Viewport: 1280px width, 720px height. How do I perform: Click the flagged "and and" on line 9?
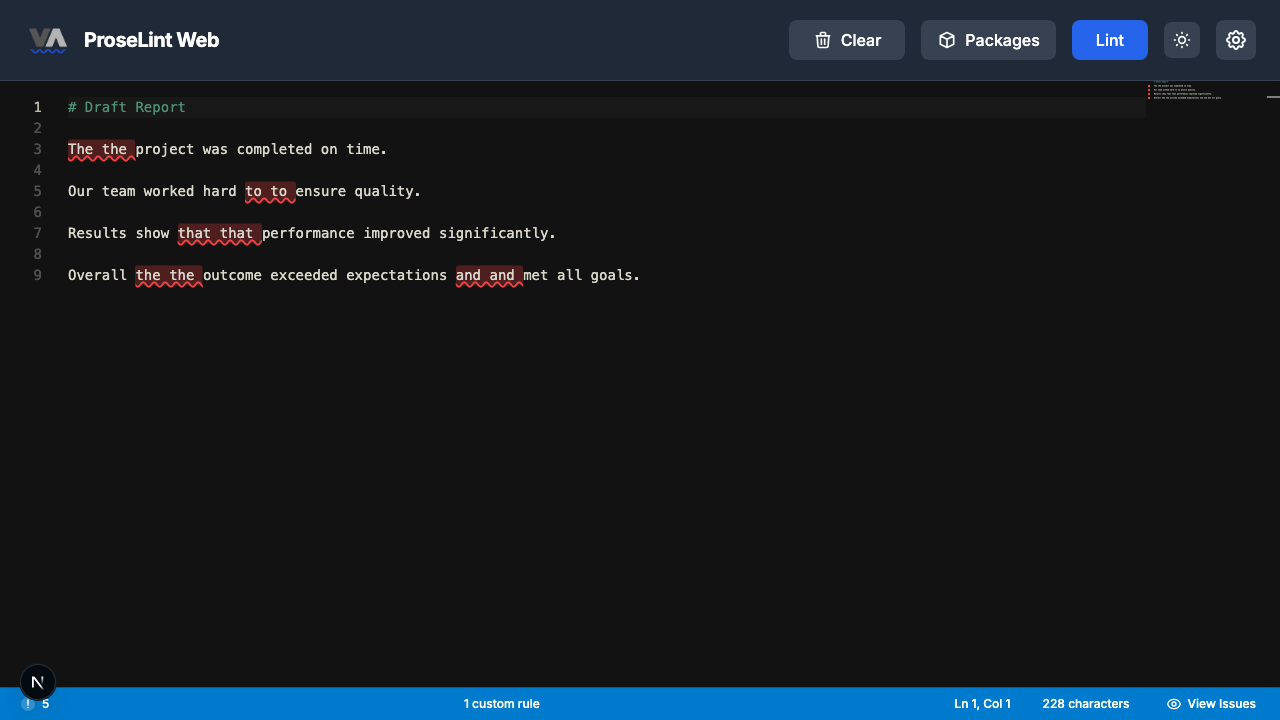point(487,275)
